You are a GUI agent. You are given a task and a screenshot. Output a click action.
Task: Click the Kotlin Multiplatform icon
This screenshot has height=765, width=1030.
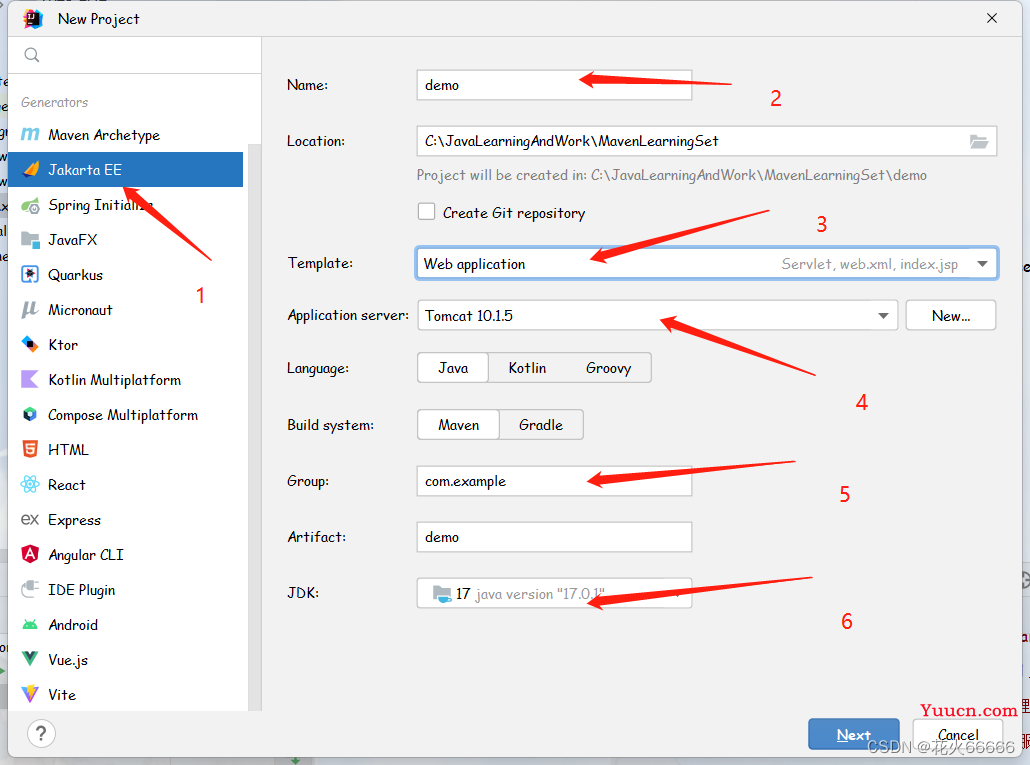click(x=30, y=380)
